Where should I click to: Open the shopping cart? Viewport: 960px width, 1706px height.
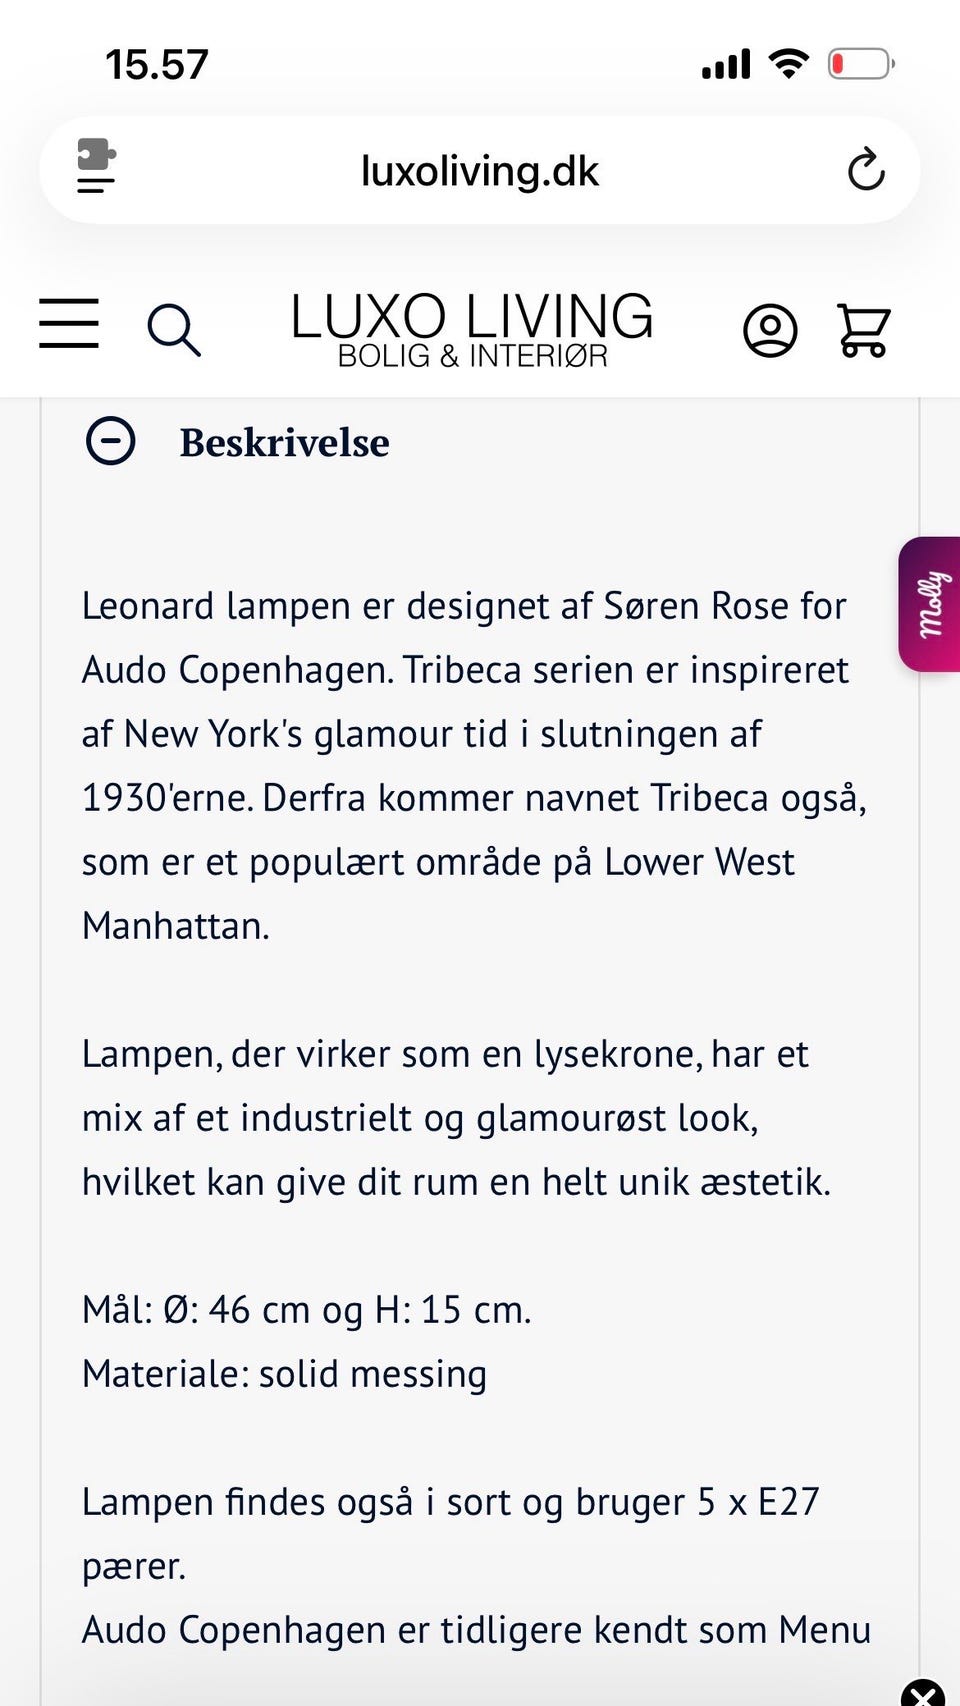pyautogui.click(x=863, y=330)
